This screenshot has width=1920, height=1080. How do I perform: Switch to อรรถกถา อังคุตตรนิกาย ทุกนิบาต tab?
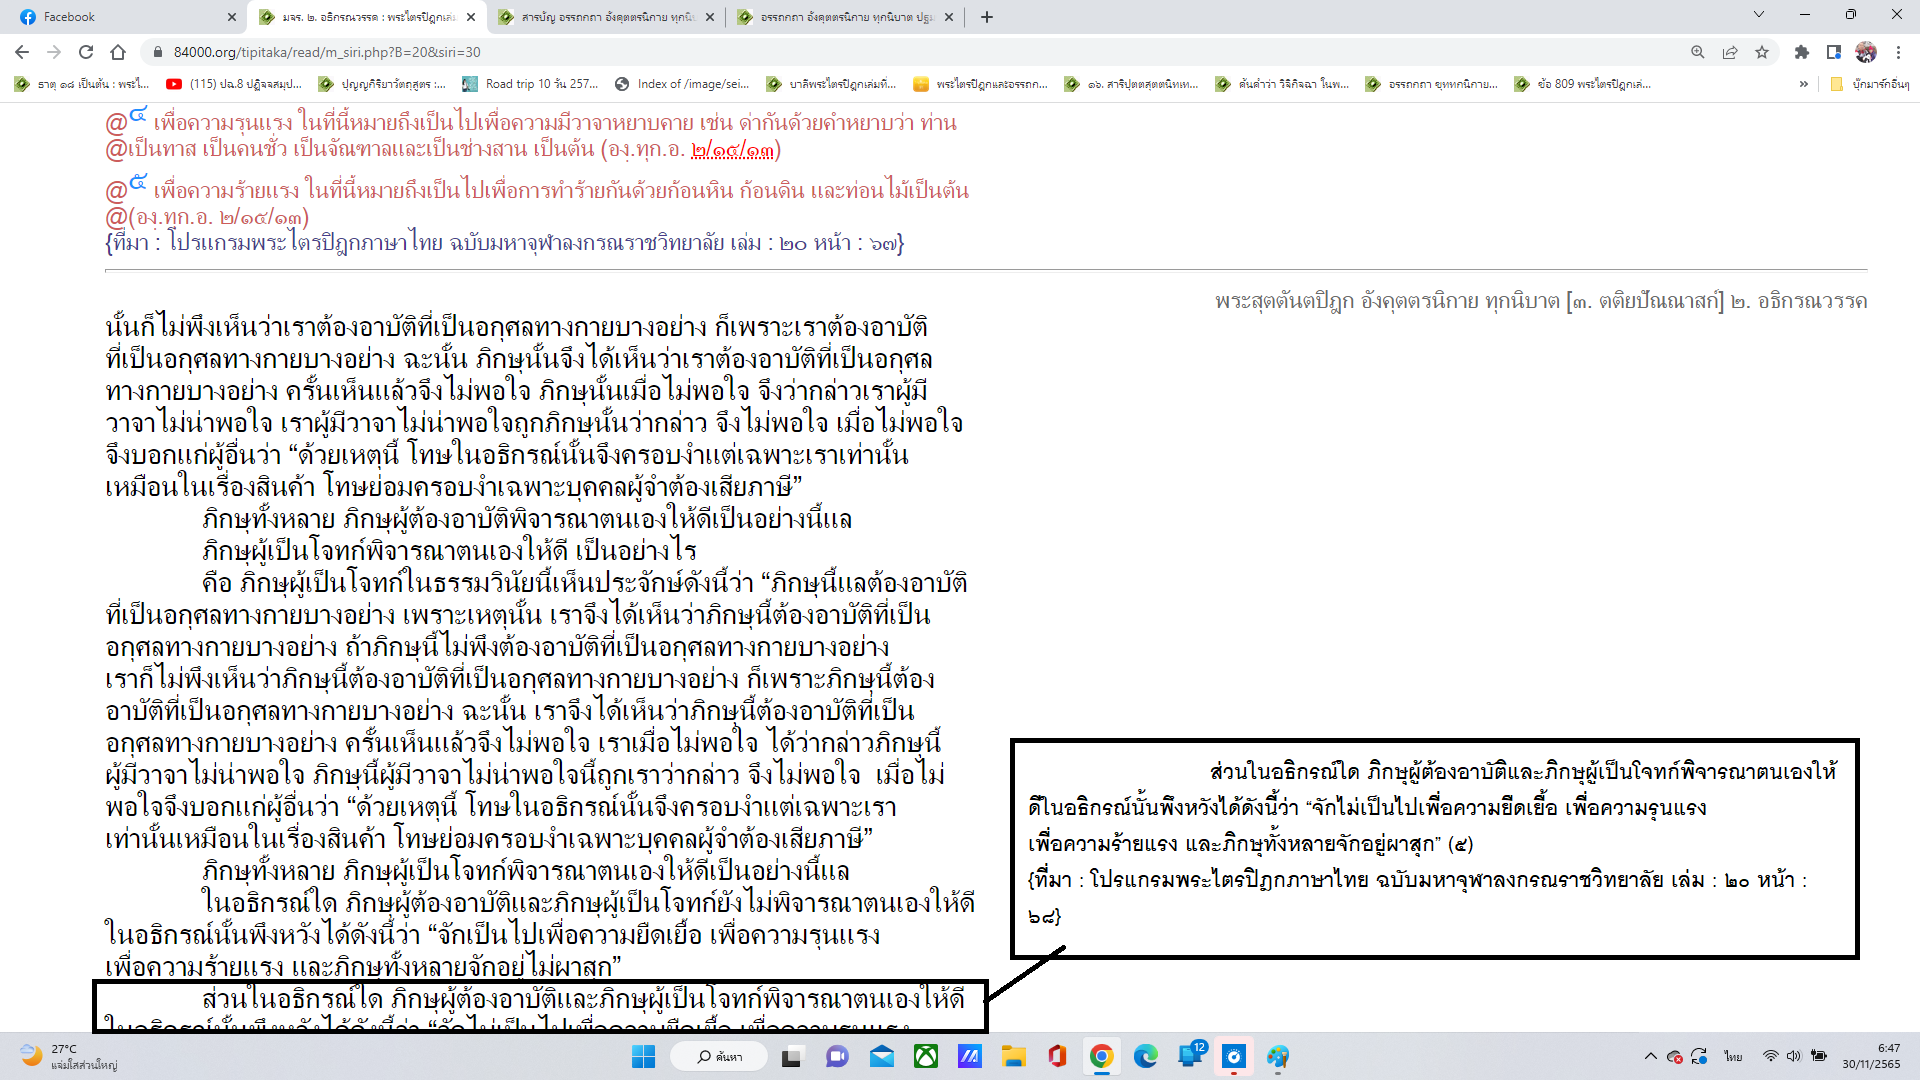846,17
